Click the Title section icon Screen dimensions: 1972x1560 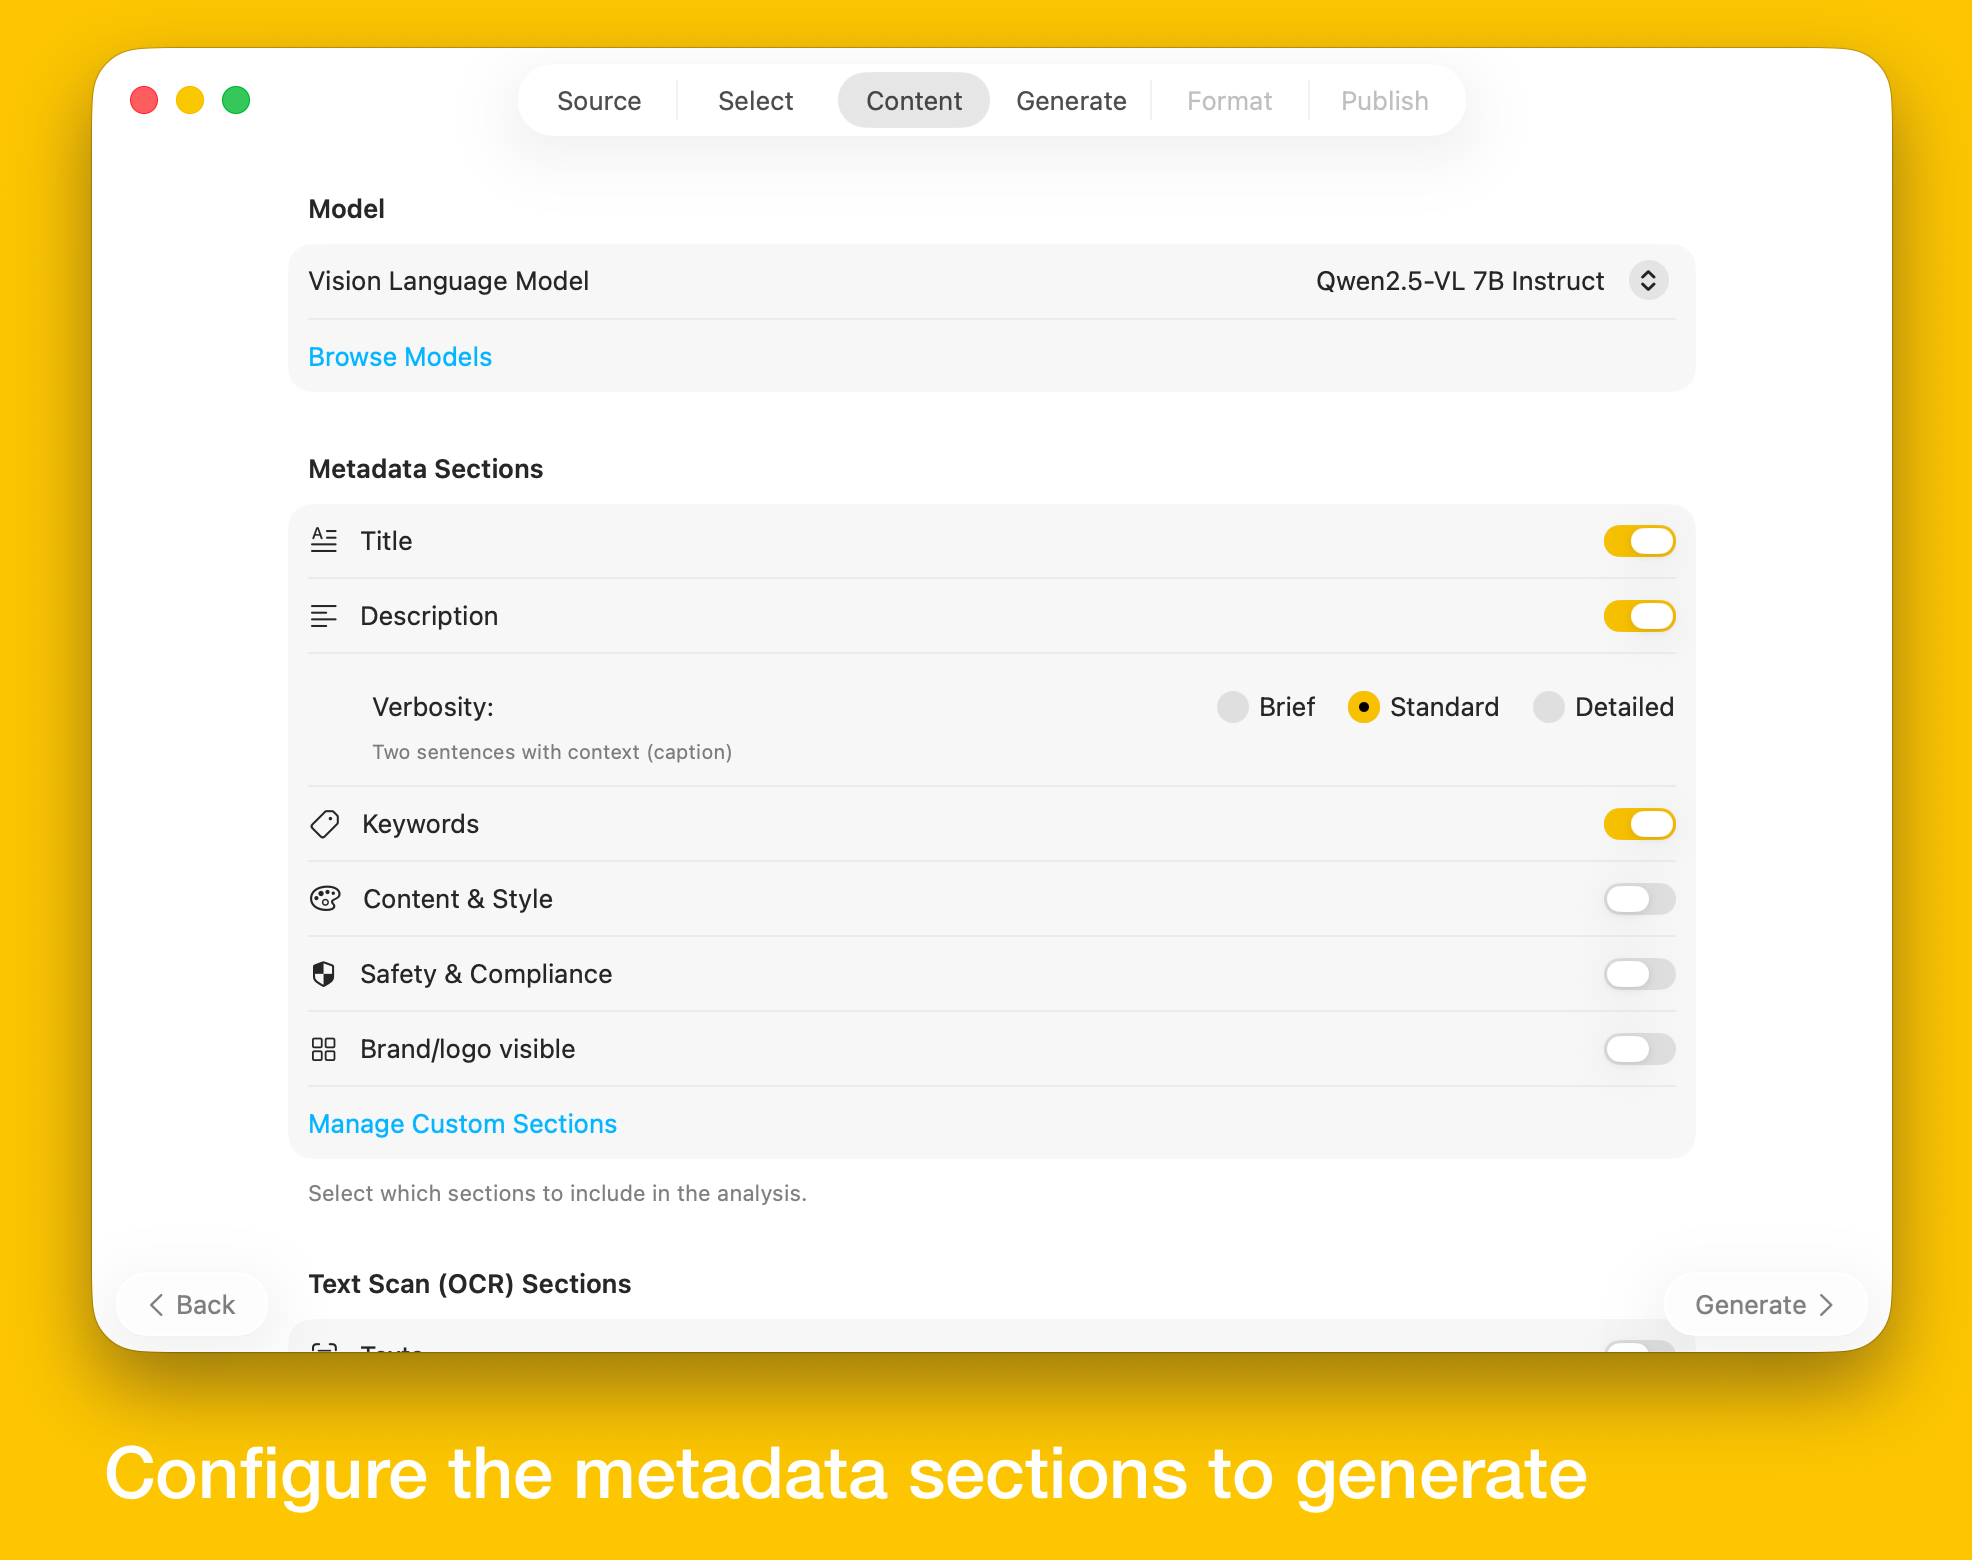[324, 540]
